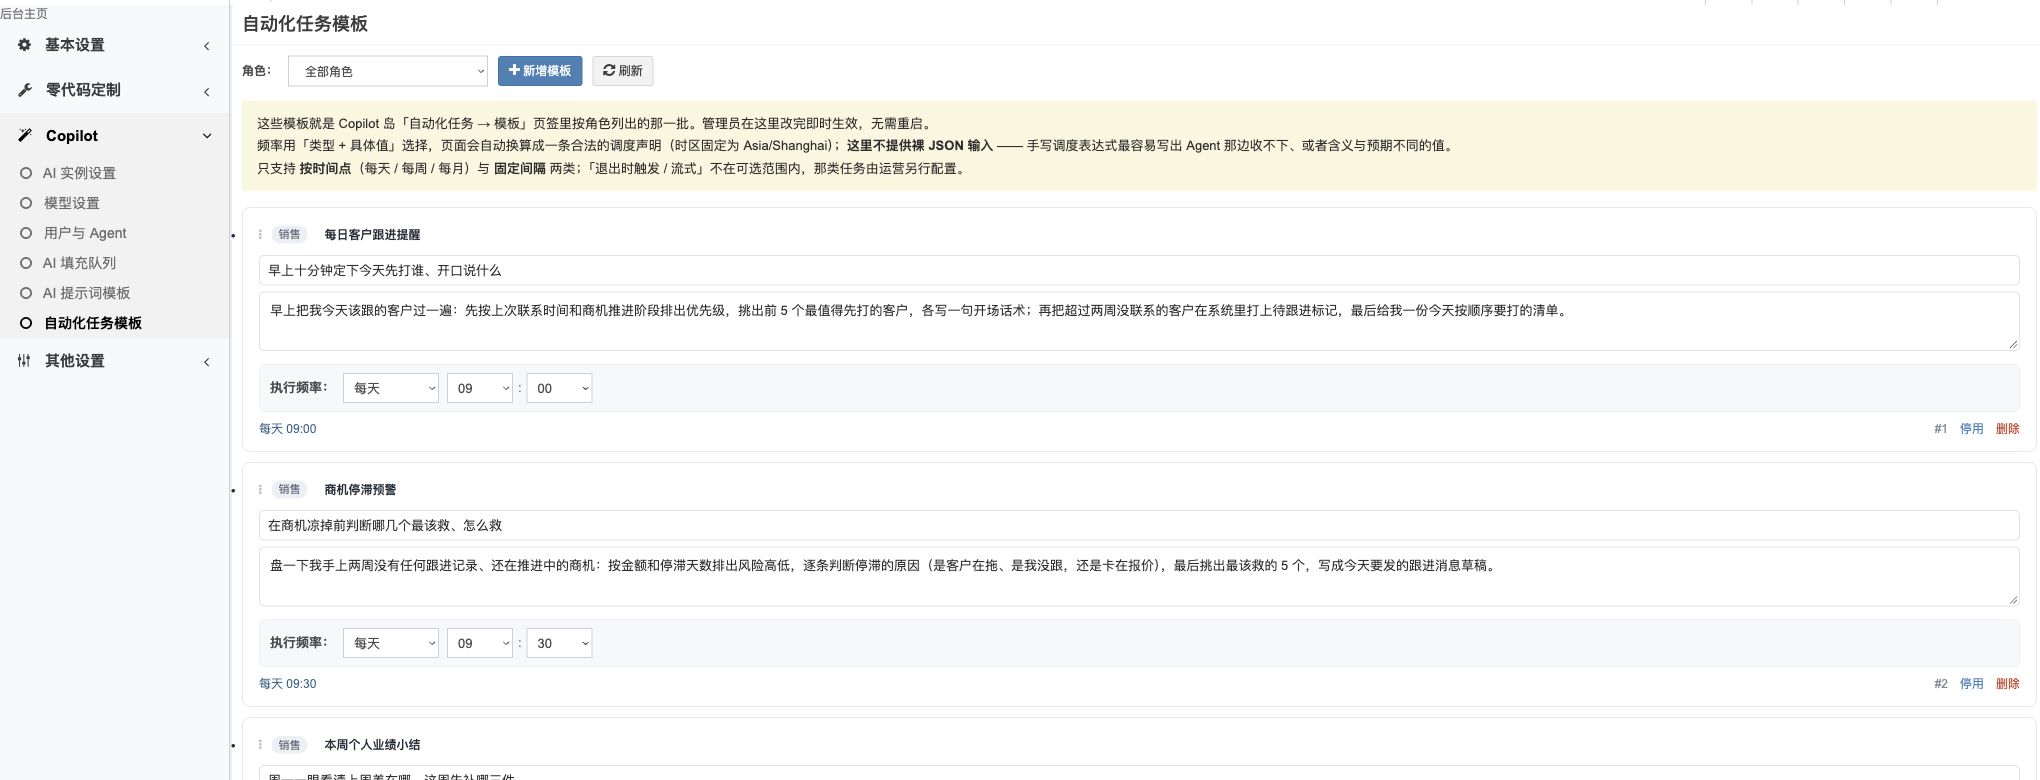
Task: Click the resize grip of the first prompt textarea
Action: click(x=2013, y=344)
